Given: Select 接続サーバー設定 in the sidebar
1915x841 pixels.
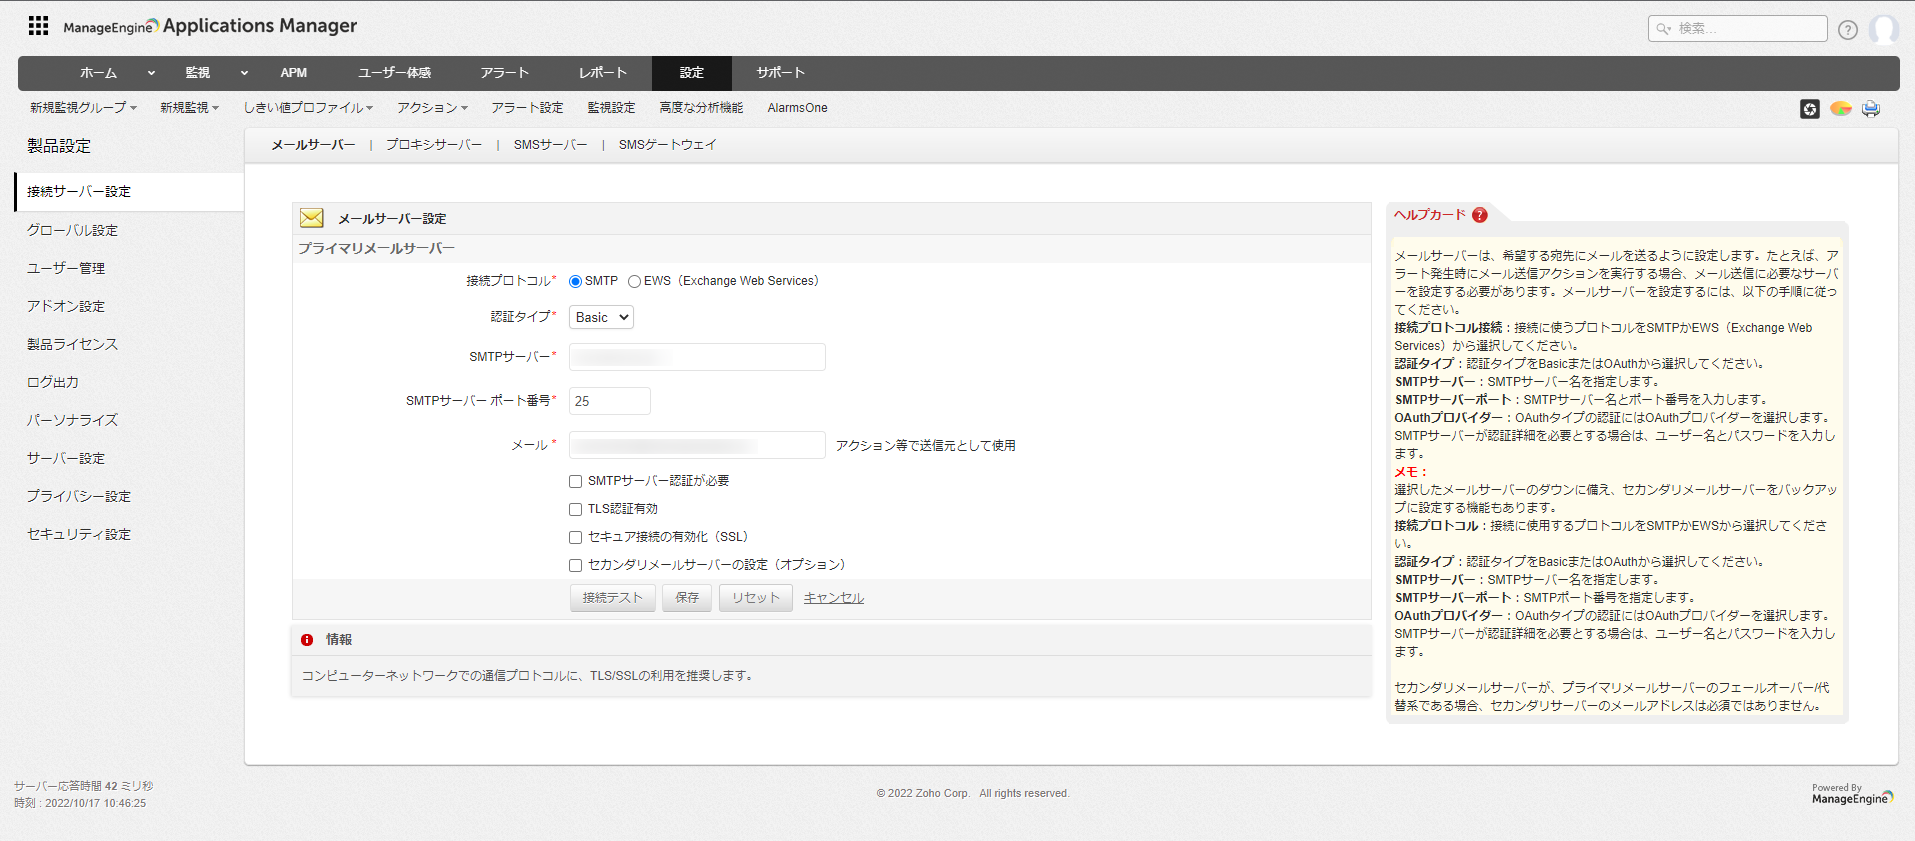Looking at the screenshot, I should [x=129, y=192].
